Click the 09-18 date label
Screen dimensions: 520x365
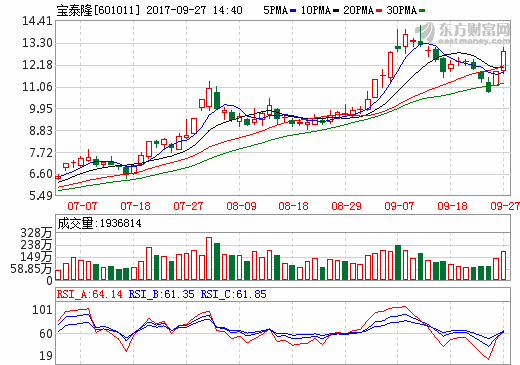tap(452, 206)
